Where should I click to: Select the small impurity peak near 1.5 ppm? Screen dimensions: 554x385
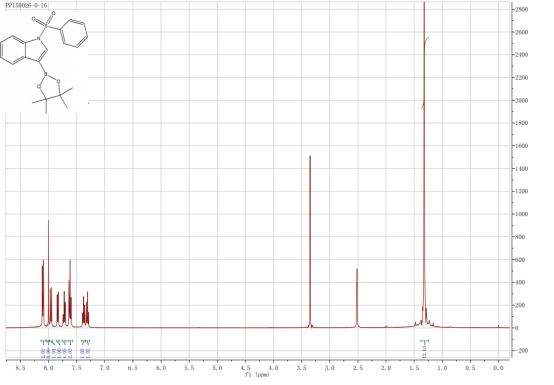415,324
